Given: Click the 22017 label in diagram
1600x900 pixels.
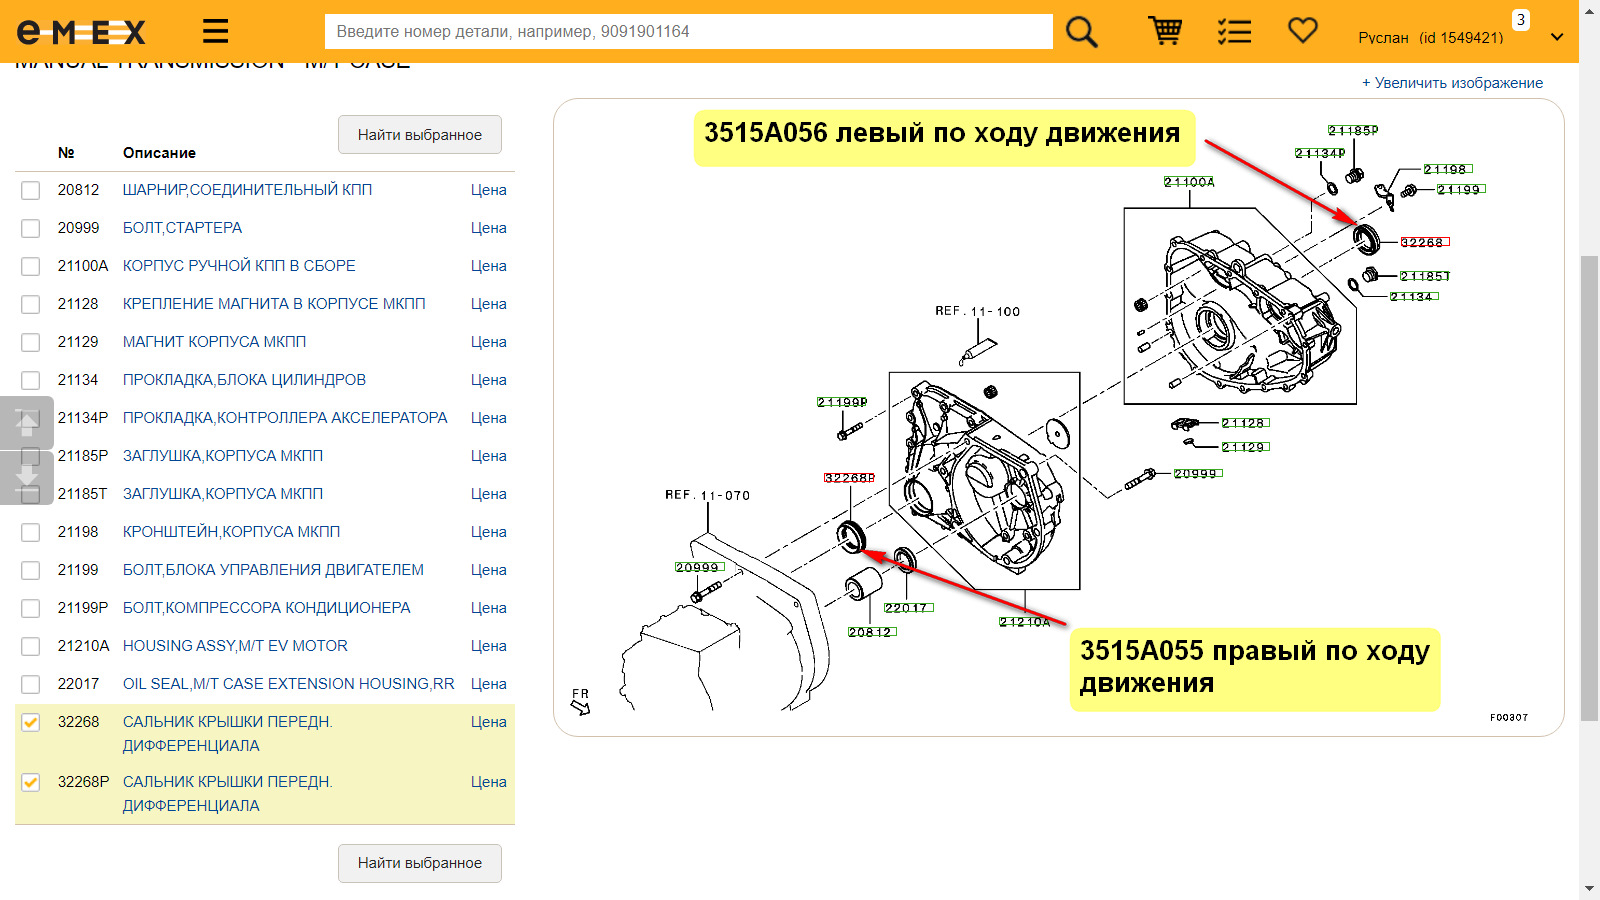Looking at the screenshot, I should (x=907, y=608).
